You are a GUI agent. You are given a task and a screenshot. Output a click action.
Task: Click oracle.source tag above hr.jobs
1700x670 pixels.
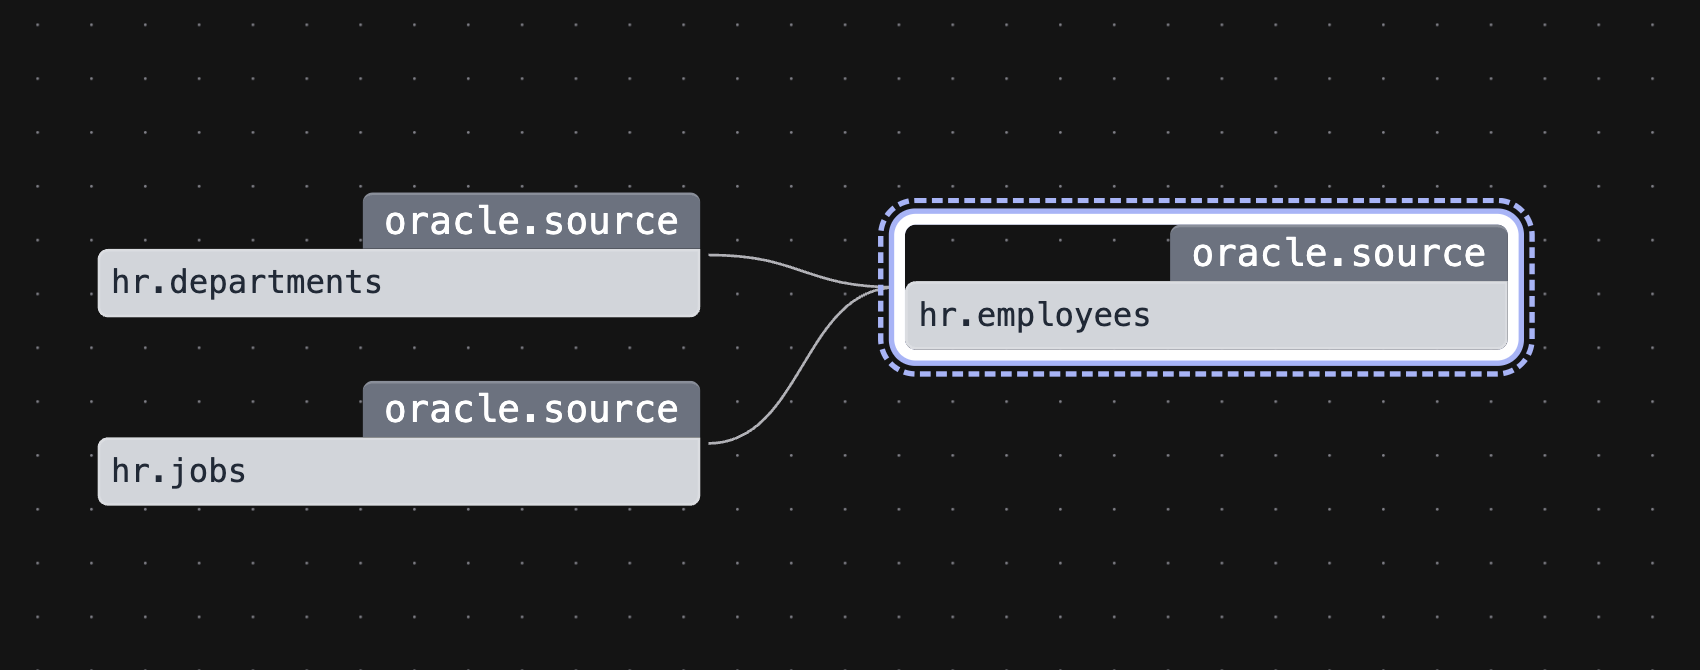pyautogui.click(x=531, y=409)
